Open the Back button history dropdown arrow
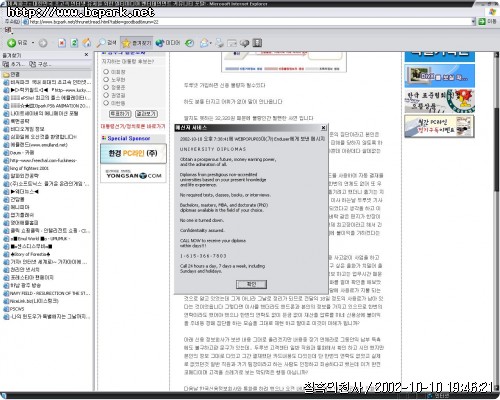This screenshot has height=400, width=500. (33, 43)
